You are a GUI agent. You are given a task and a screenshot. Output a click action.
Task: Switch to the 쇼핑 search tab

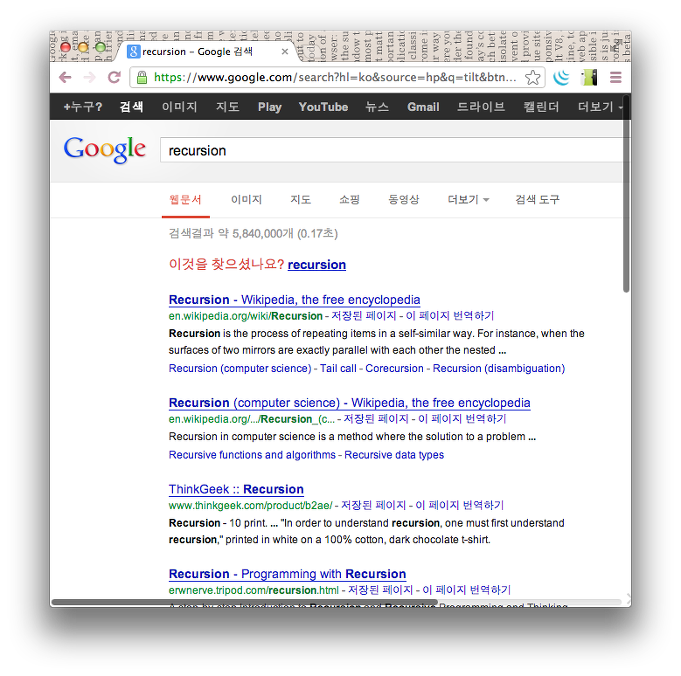[350, 200]
